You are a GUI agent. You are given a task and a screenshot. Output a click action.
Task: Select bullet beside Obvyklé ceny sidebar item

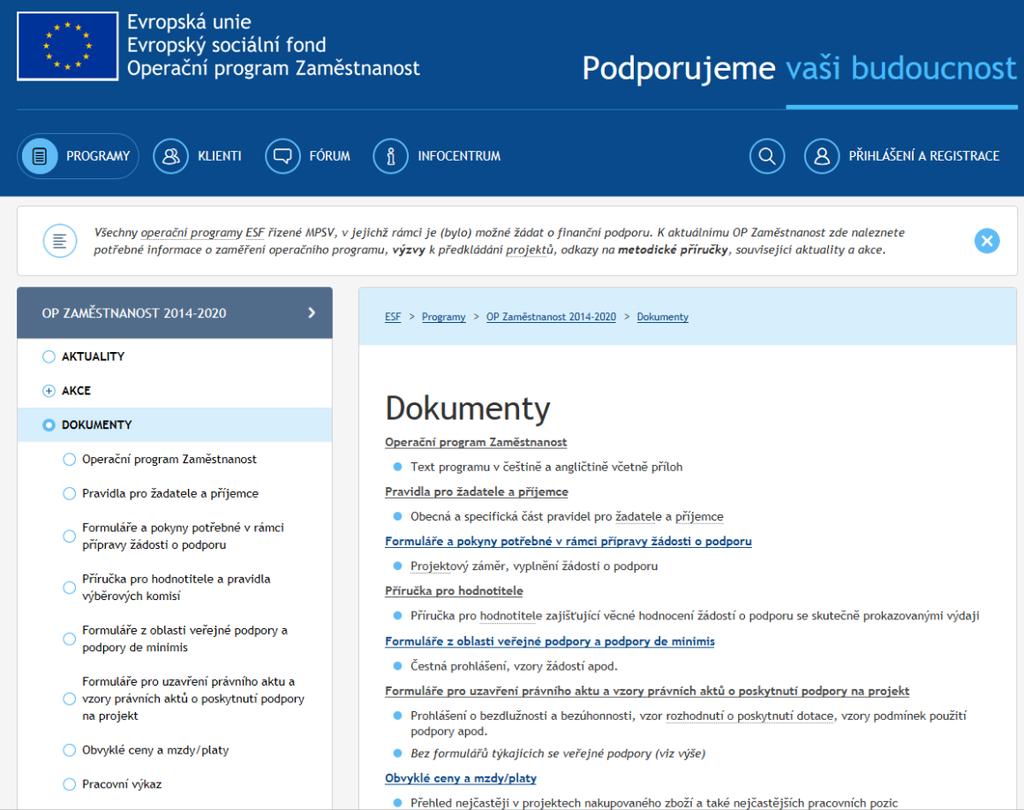point(69,750)
